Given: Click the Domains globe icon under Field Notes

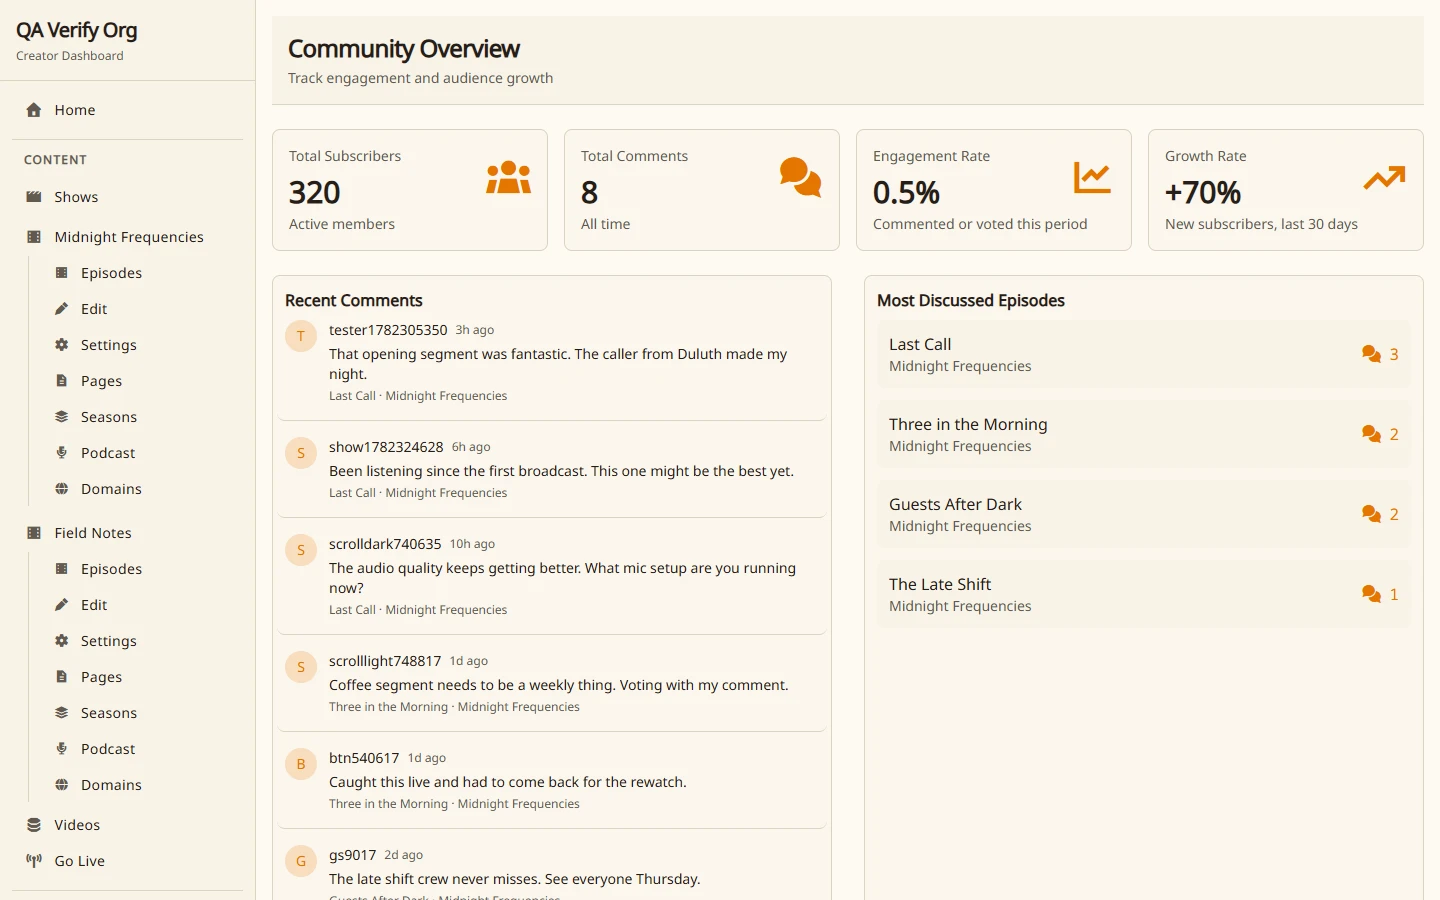Looking at the screenshot, I should point(61,785).
